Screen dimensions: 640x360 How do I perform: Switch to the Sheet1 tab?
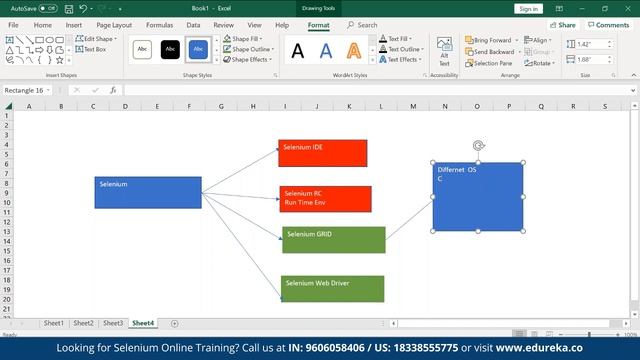click(x=54, y=323)
